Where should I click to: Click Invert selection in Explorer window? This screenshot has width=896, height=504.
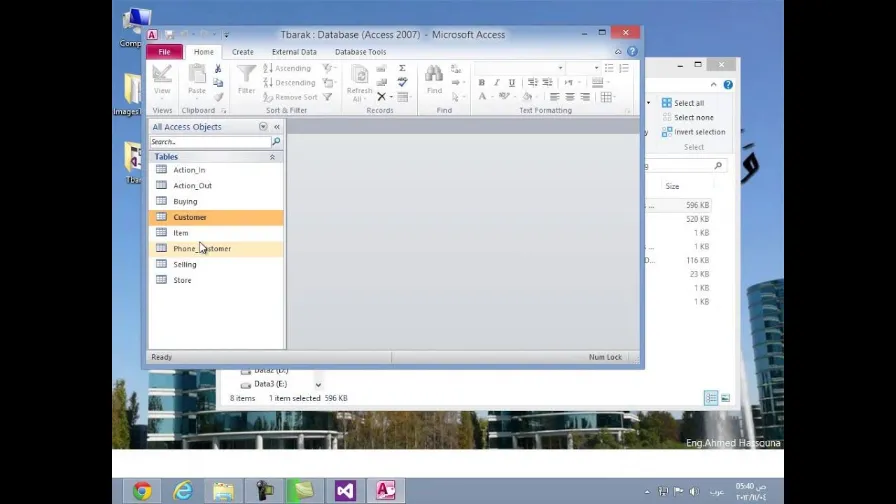tap(693, 131)
